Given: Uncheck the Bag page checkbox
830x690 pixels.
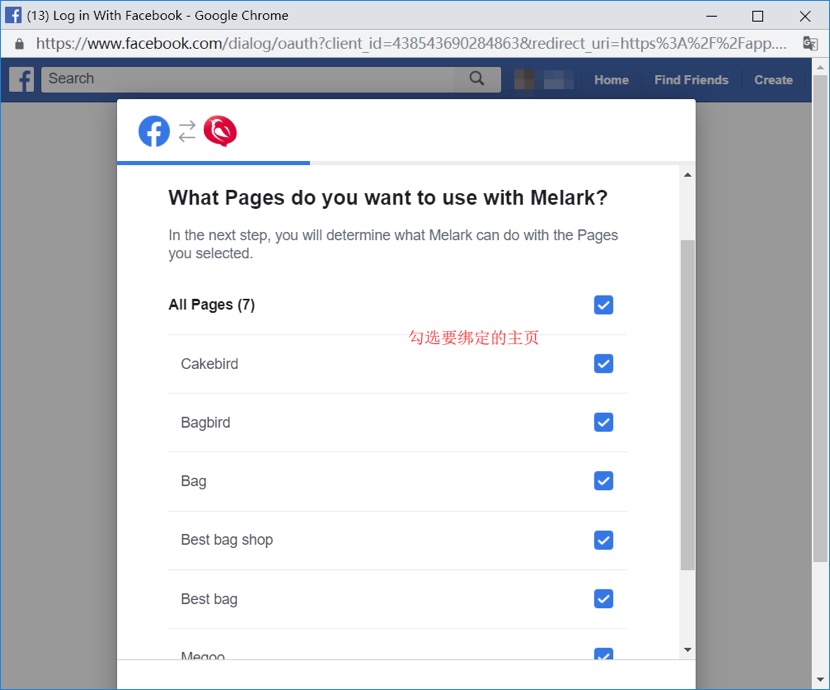Looking at the screenshot, I should (603, 481).
